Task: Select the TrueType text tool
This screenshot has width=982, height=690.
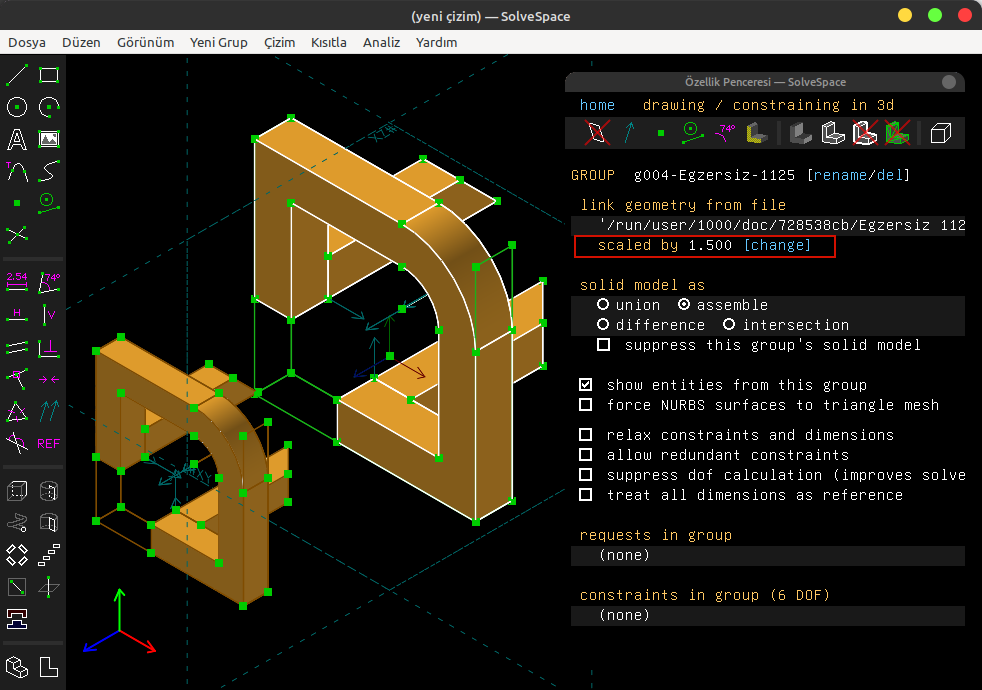Action: coord(17,139)
